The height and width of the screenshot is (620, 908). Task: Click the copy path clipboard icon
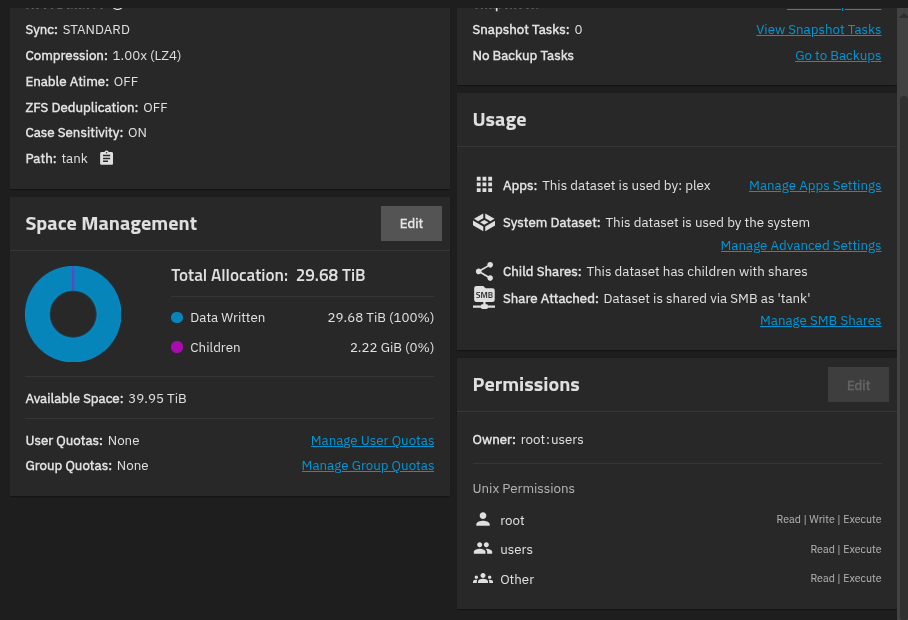(x=107, y=158)
